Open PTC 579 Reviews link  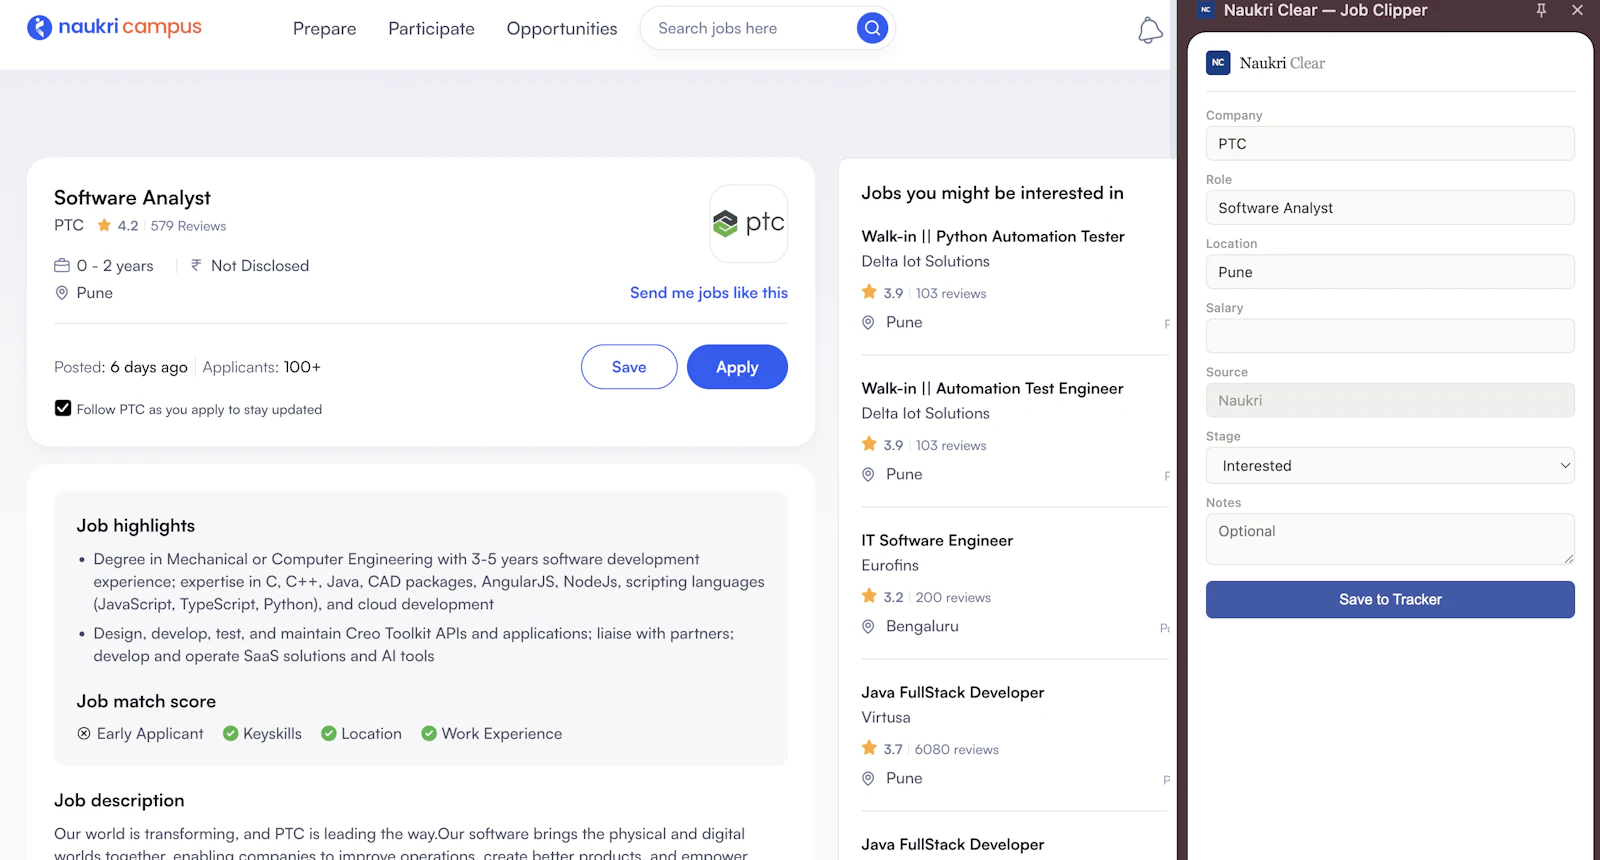coord(189,226)
